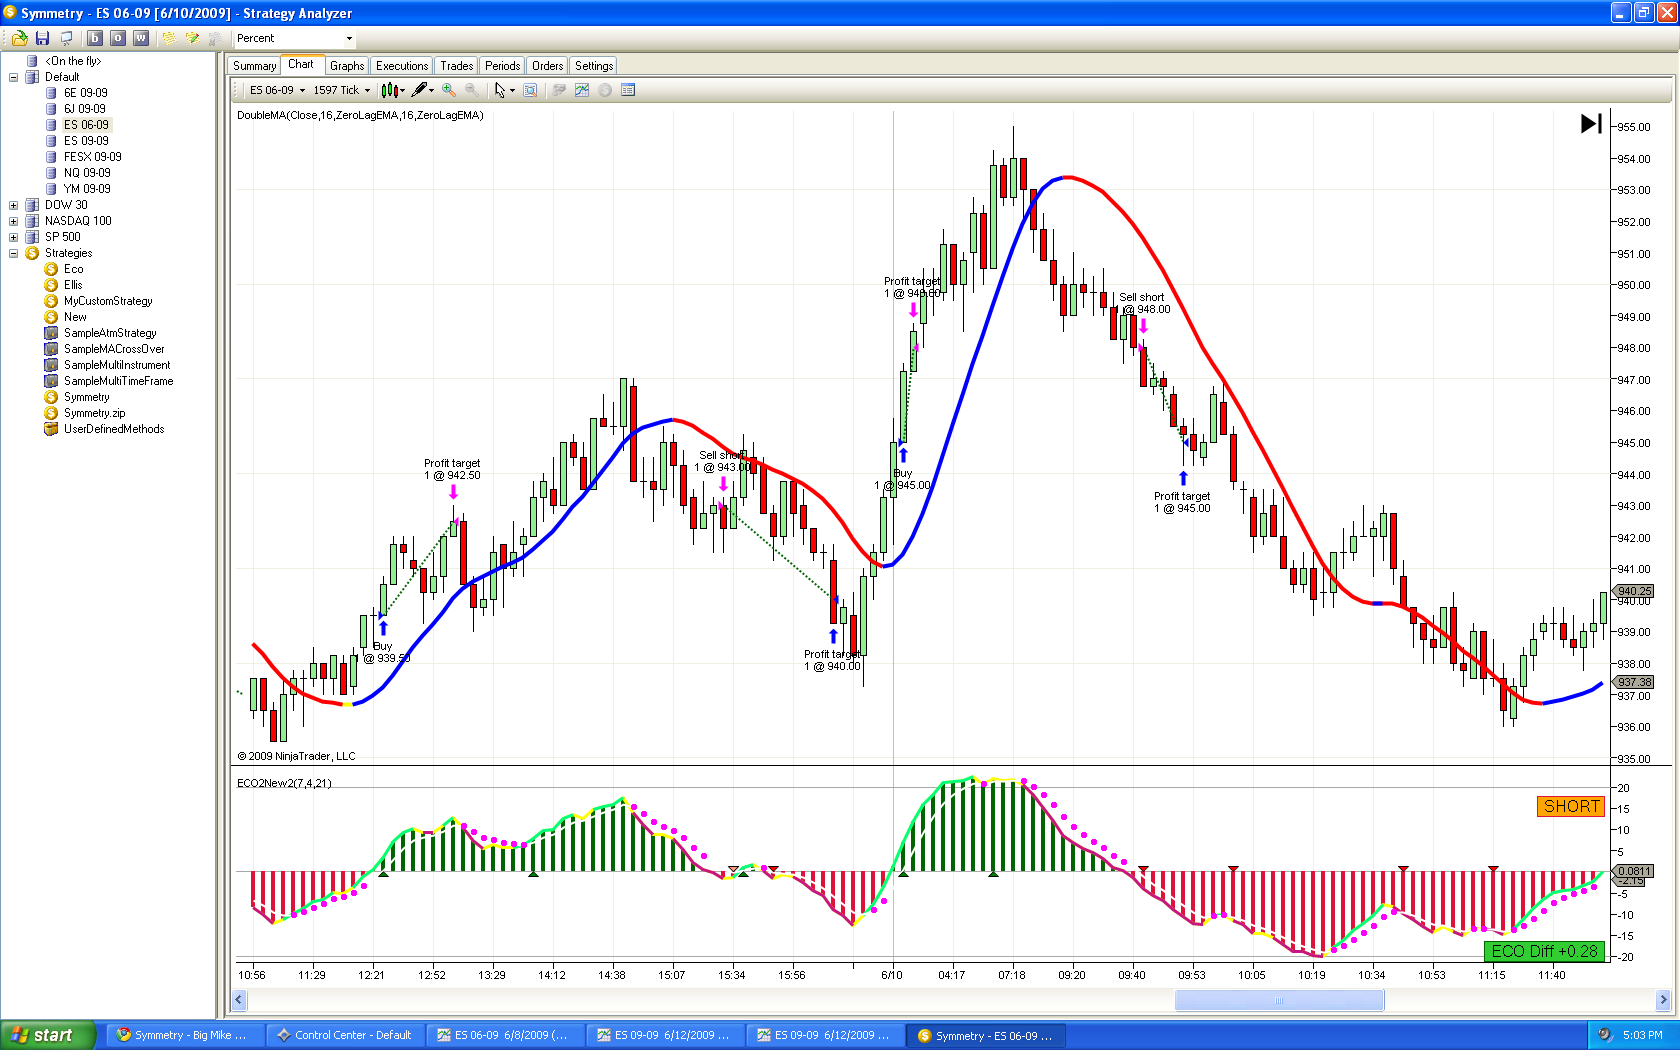Click the horizontal chart scrollbar thumb
Image resolution: width=1680 pixels, height=1050 pixels.
1279,1000
